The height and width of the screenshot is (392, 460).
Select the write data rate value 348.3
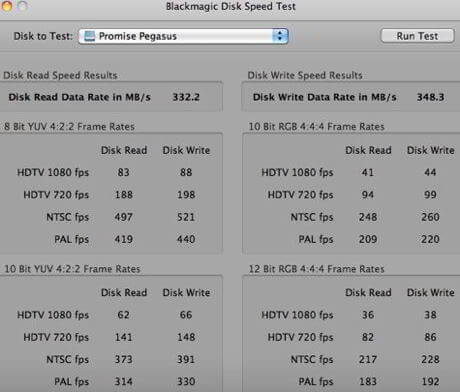click(430, 97)
